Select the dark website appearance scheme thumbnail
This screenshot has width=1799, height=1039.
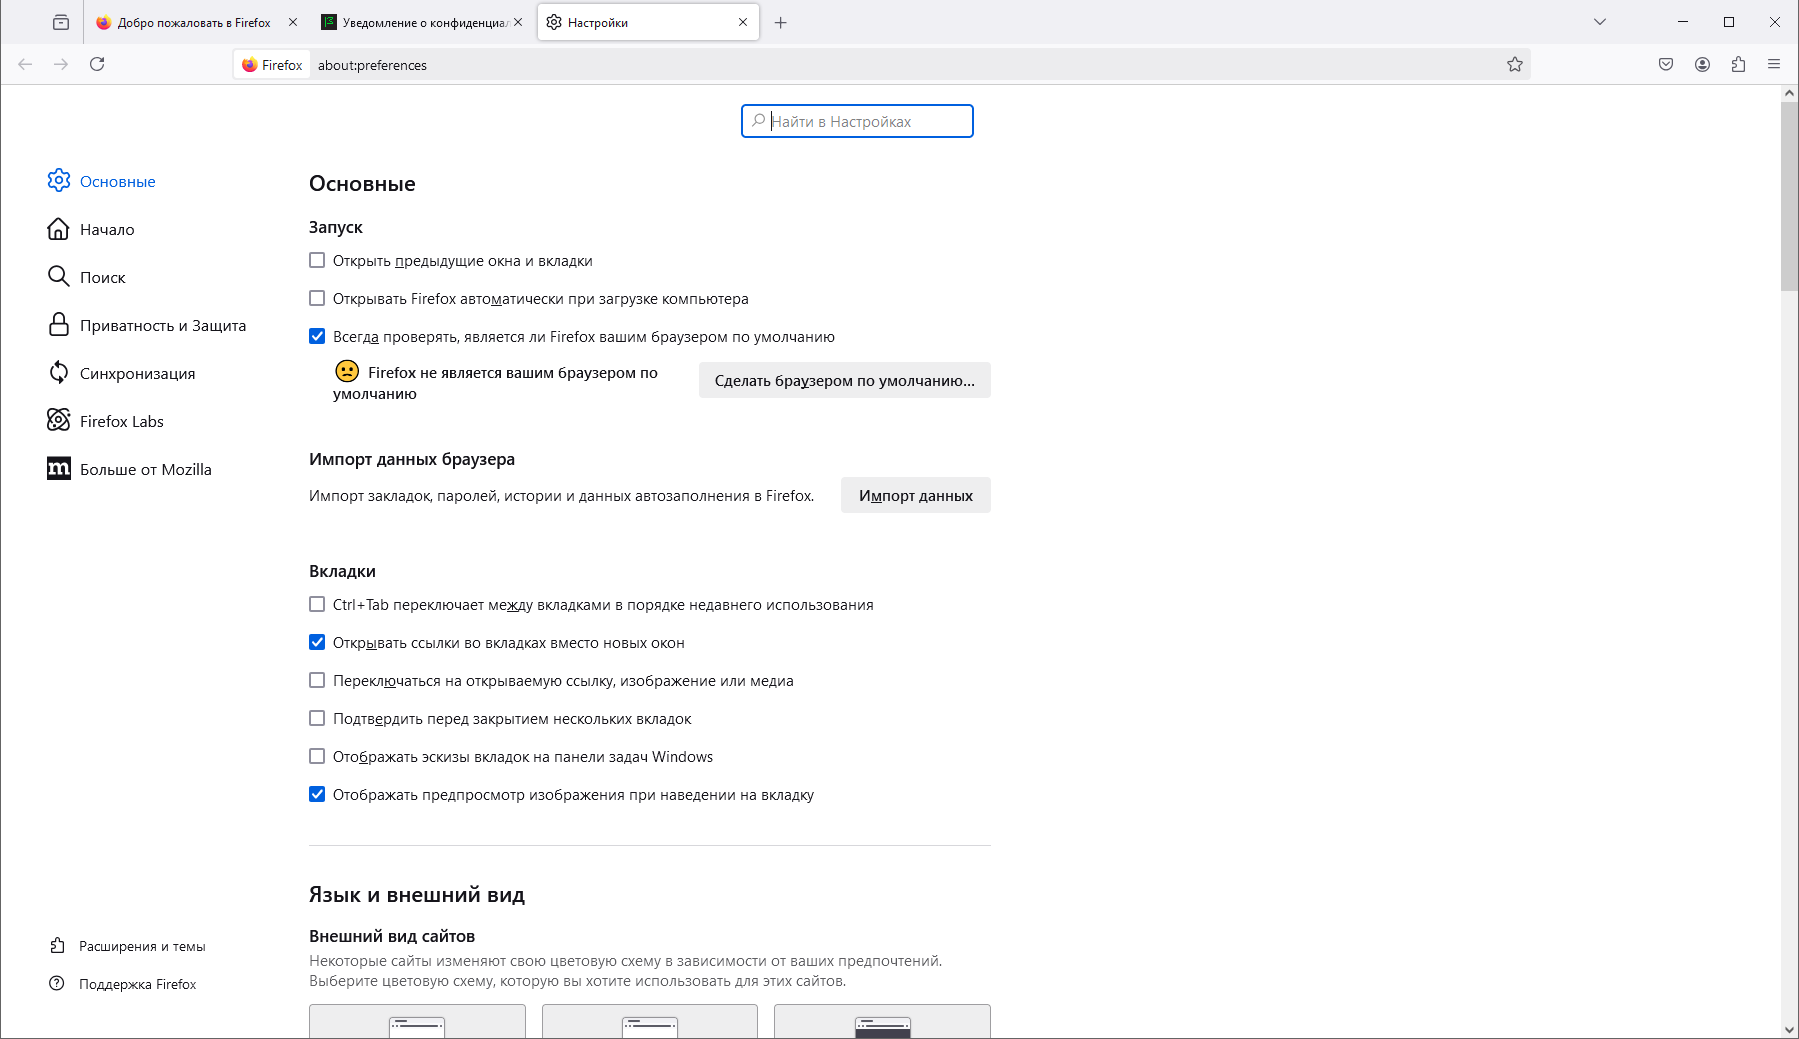(882, 1021)
